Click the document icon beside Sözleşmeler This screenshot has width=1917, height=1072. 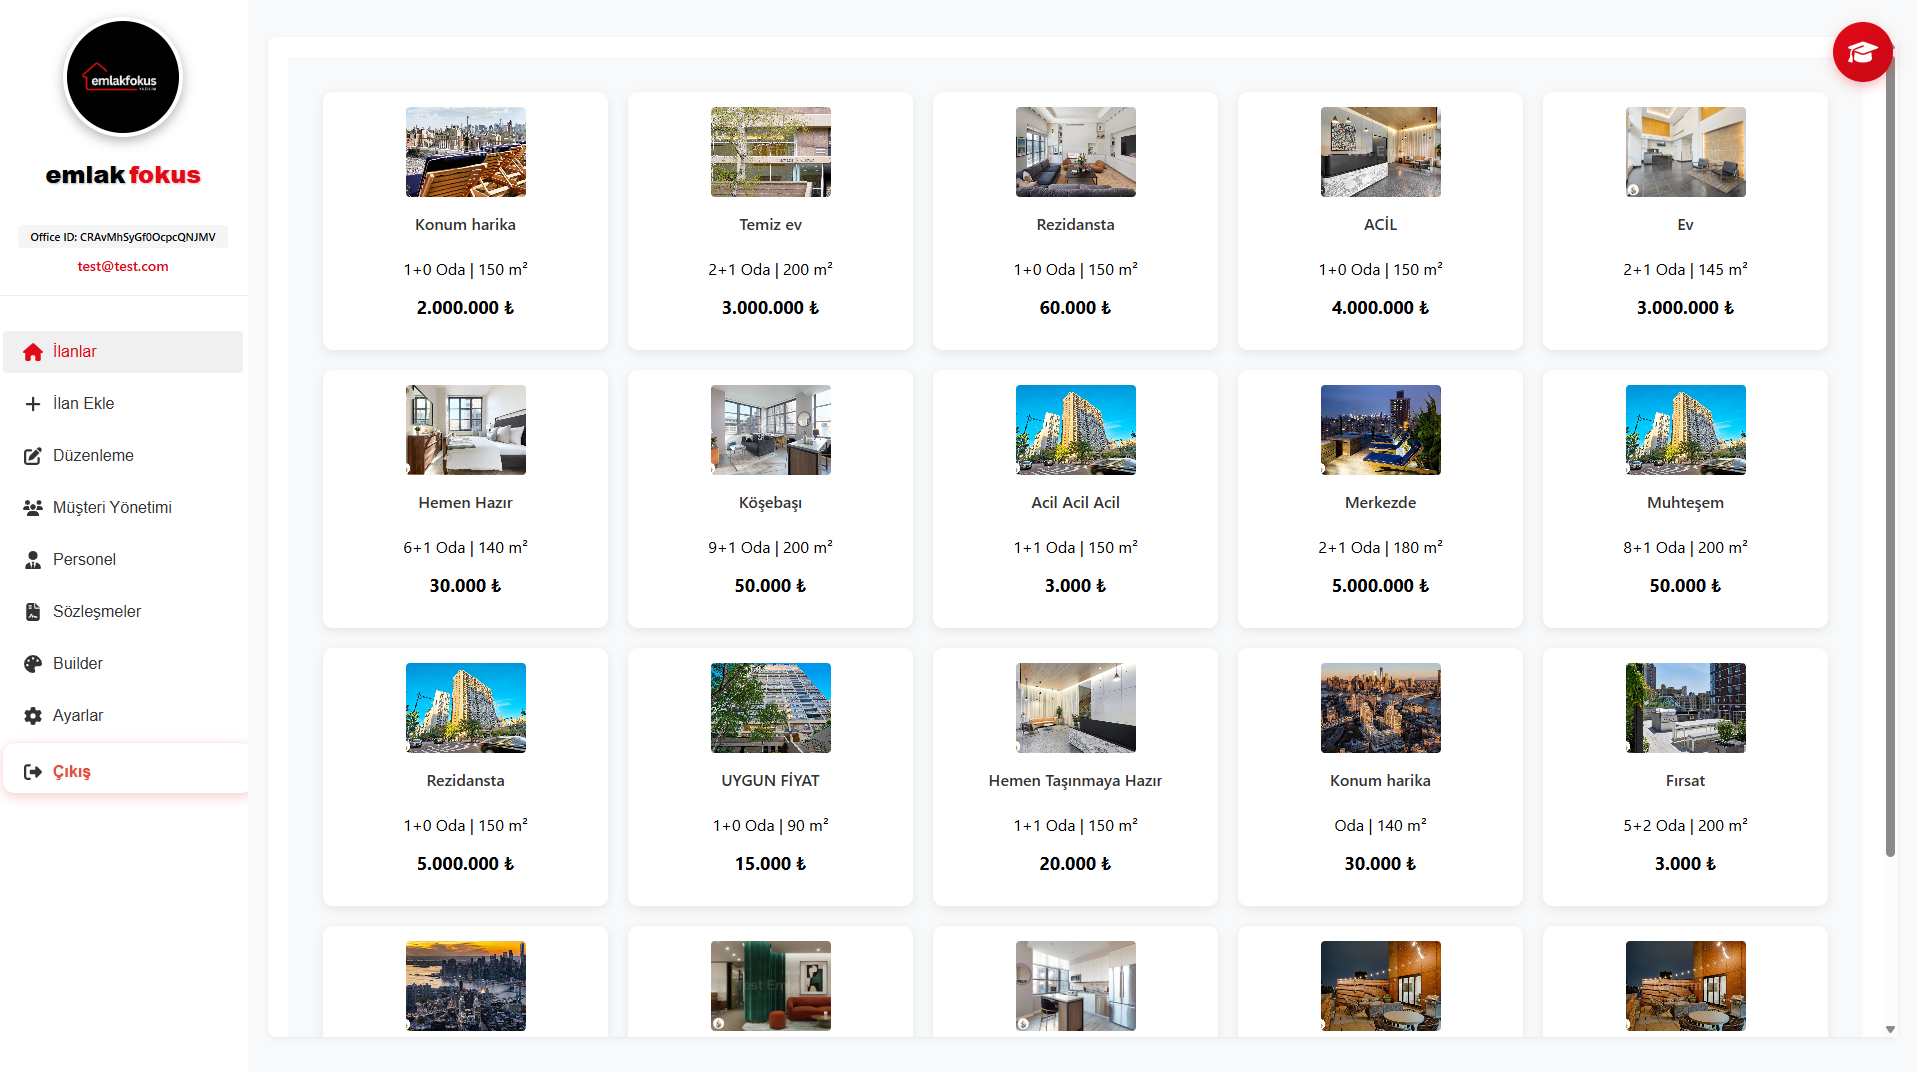pyautogui.click(x=33, y=612)
